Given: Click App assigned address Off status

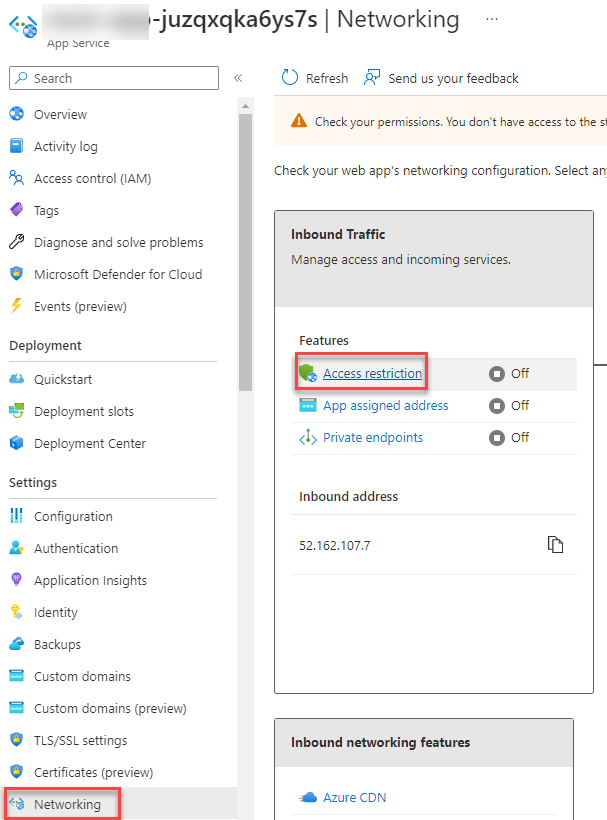Looking at the screenshot, I should pos(509,405).
